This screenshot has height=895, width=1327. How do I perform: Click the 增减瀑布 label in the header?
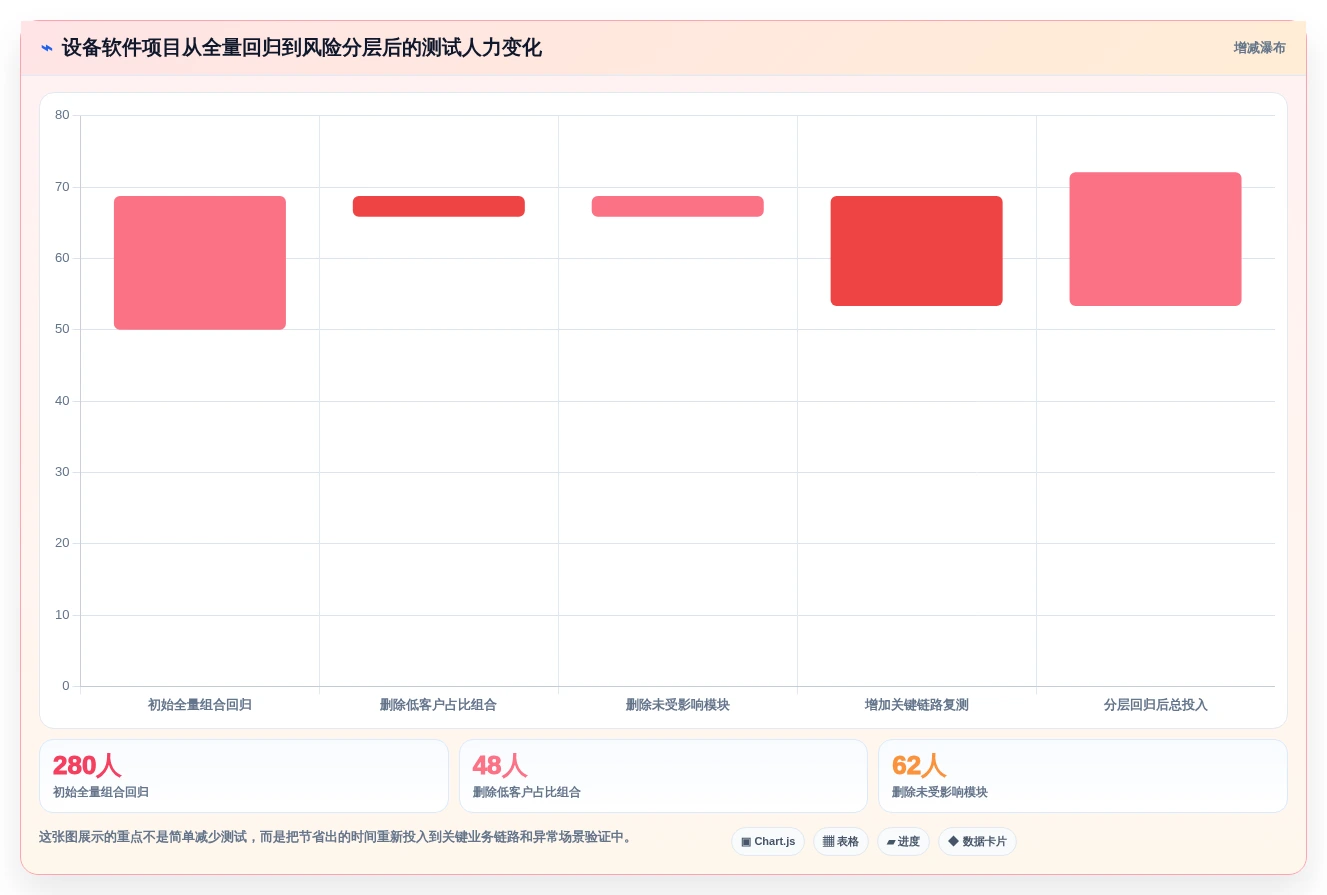1259,48
